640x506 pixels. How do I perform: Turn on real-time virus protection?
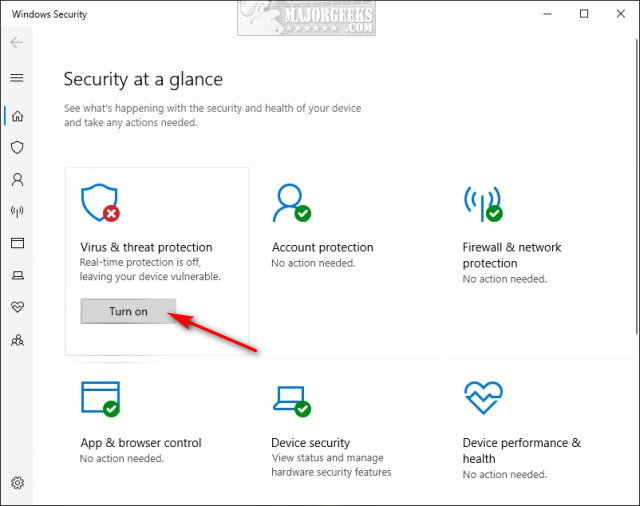[128, 311]
